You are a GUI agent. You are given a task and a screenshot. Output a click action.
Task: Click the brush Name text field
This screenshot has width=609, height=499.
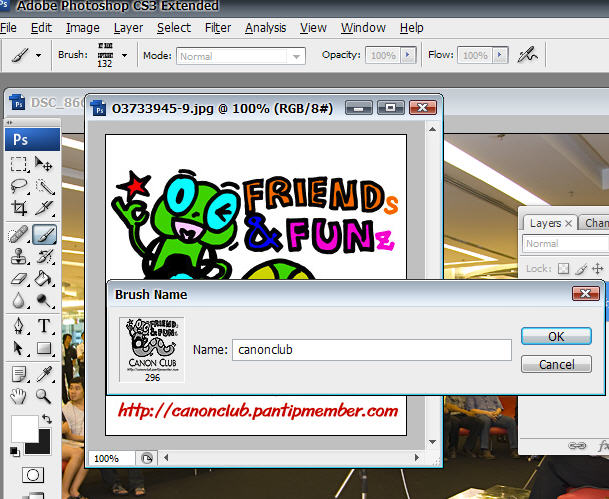coord(372,350)
